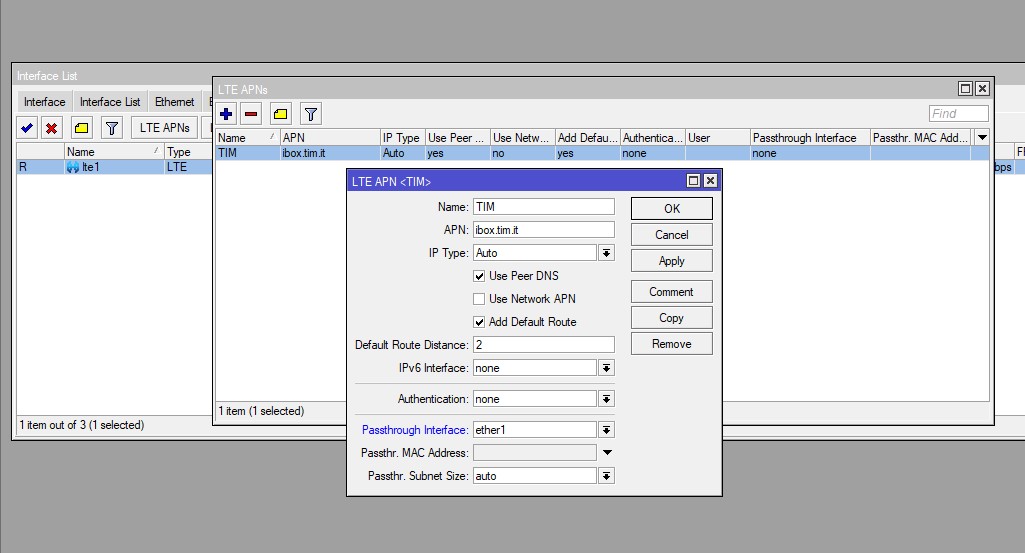Click the Apply button
The width and height of the screenshot is (1025, 553).
pos(671,261)
